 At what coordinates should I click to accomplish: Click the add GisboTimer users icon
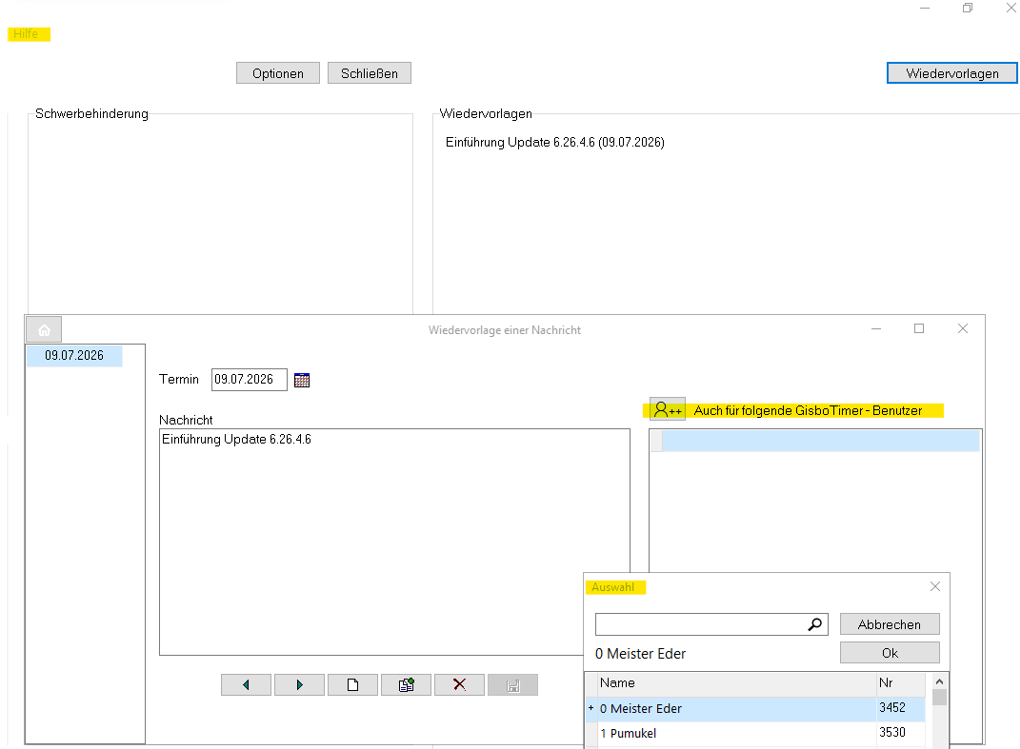tap(667, 410)
